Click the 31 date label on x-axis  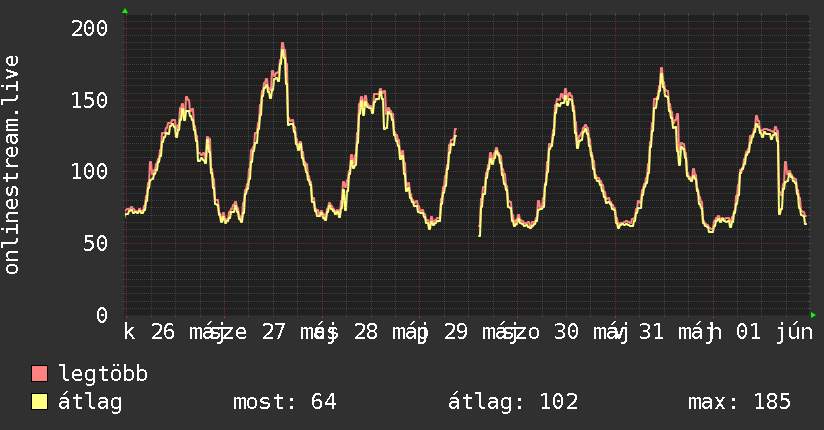[652, 332]
